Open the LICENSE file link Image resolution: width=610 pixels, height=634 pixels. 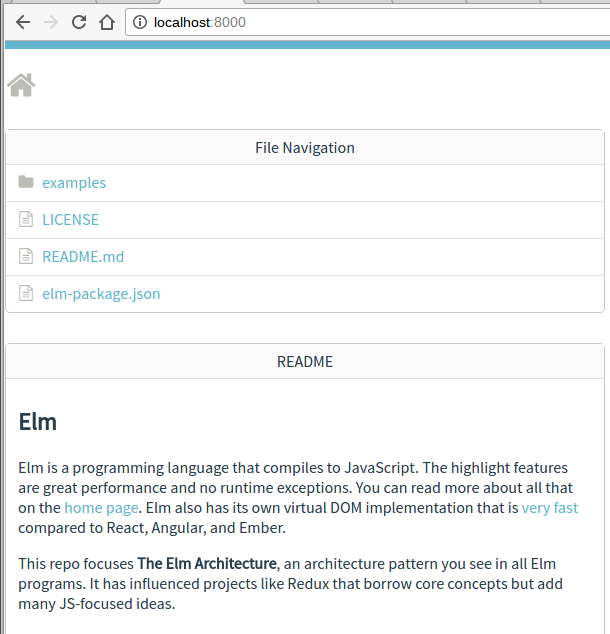(70, 220)
